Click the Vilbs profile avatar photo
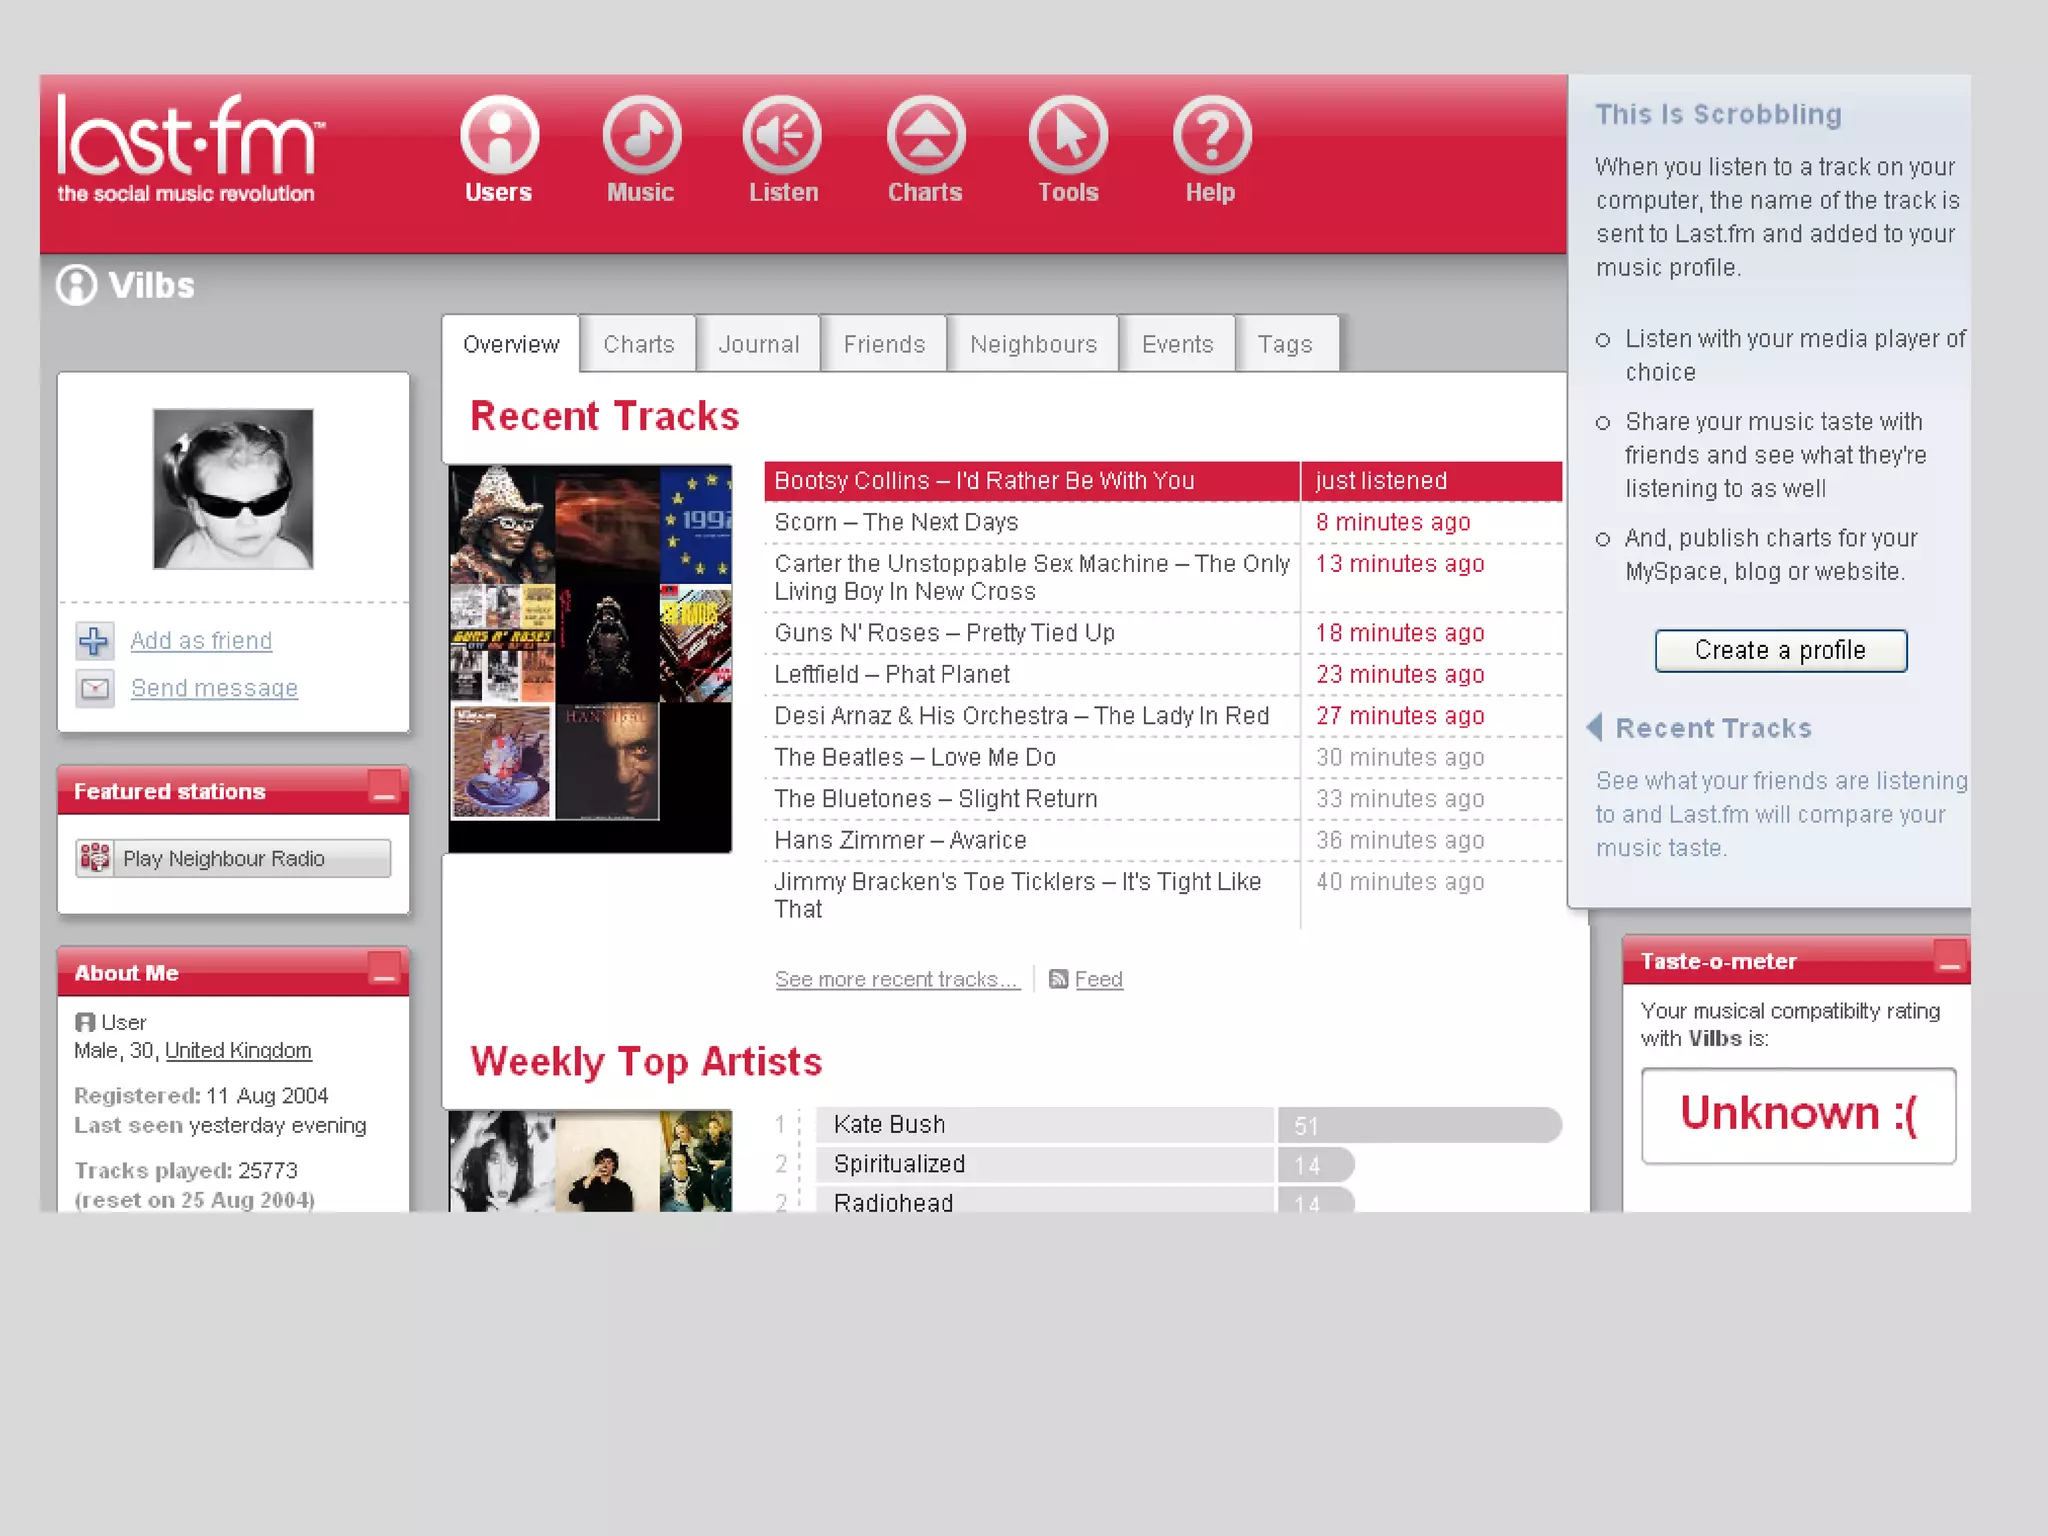 (233, 489)
